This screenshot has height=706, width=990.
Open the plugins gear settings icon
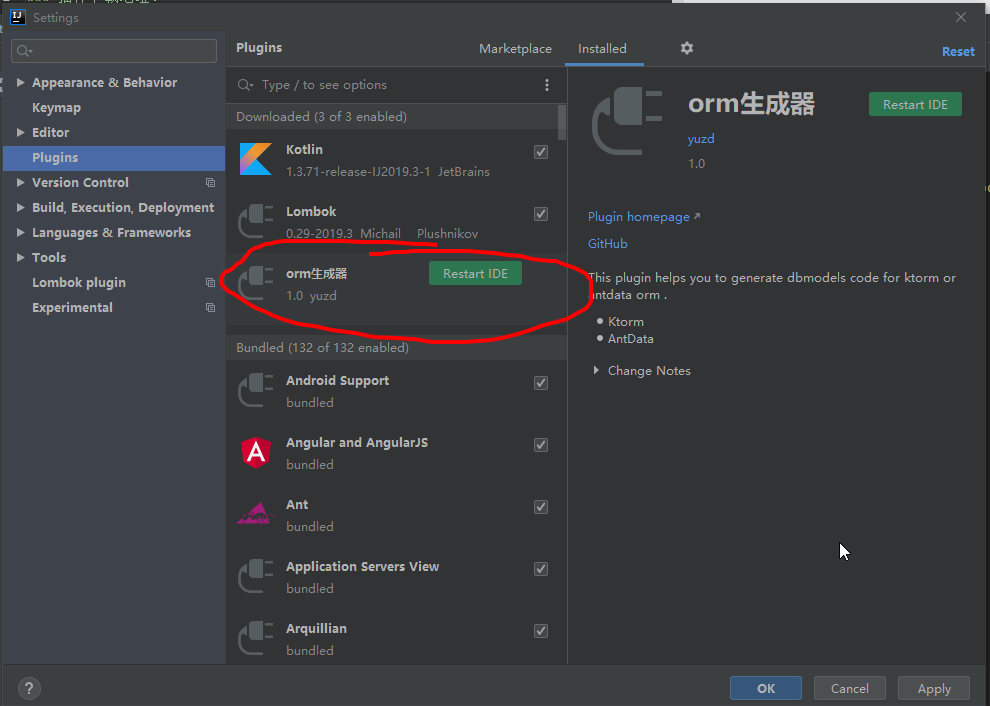[687, 48]
